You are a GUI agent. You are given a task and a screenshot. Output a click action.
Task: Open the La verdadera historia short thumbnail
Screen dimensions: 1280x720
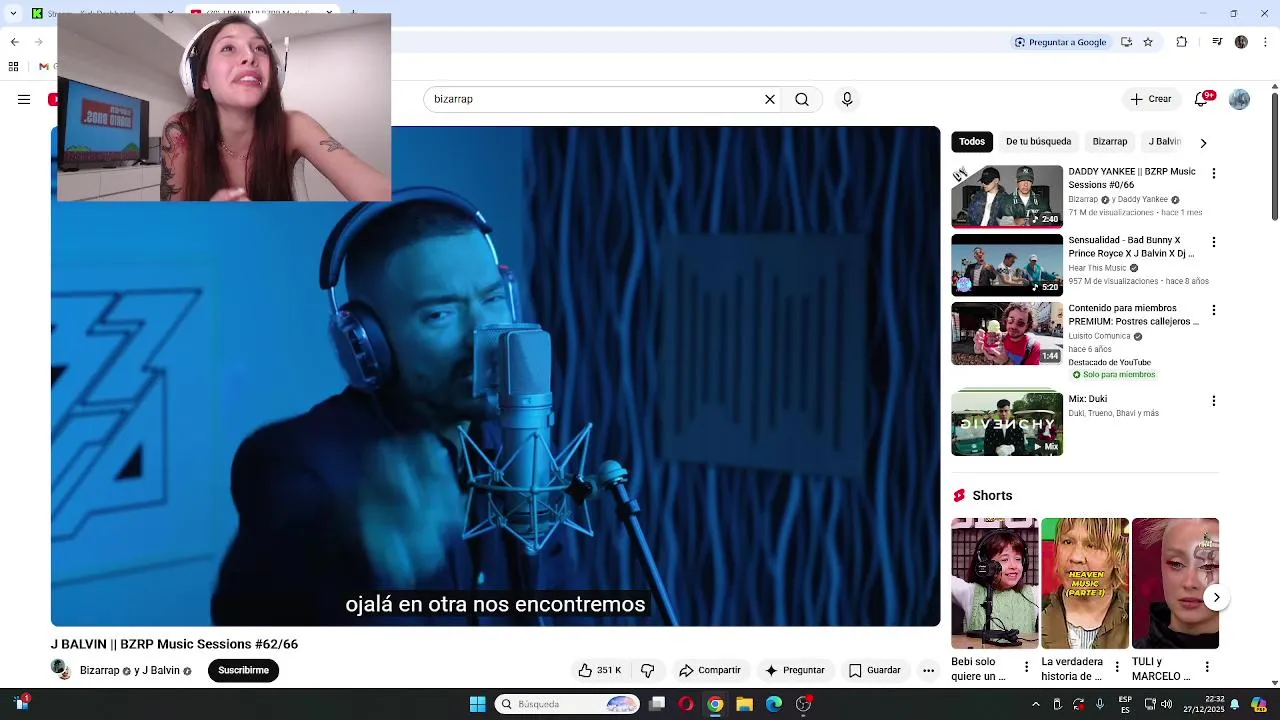pyautogui.click(x=1085, y=583)
